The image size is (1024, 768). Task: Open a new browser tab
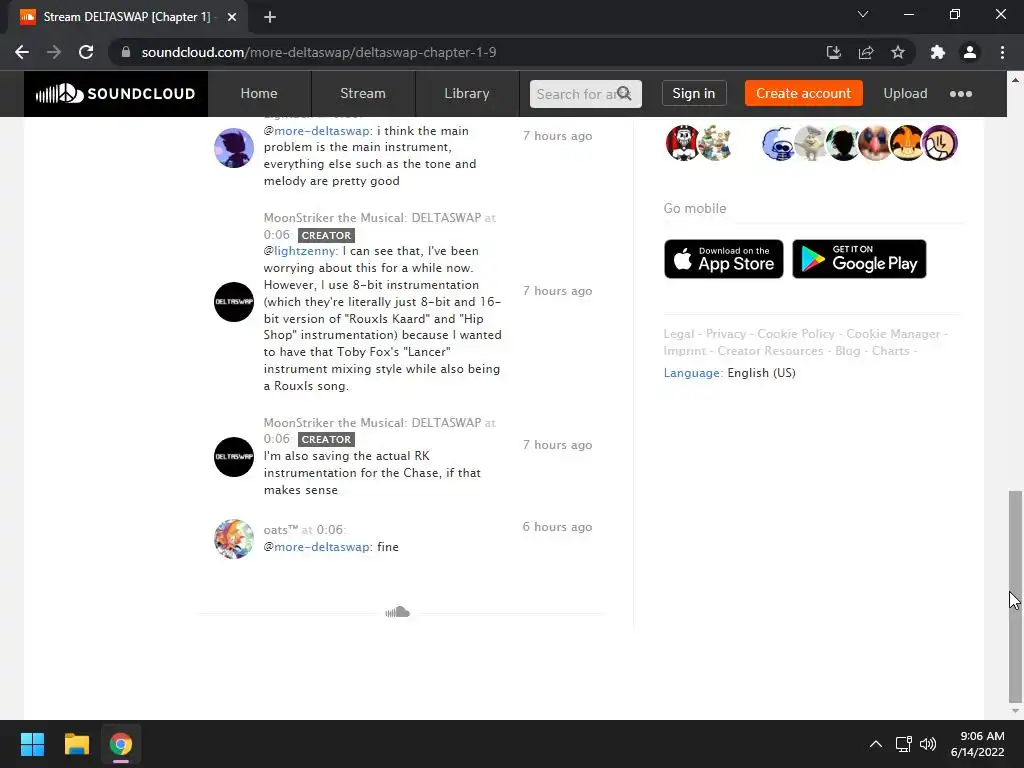[x=270, y=17]
